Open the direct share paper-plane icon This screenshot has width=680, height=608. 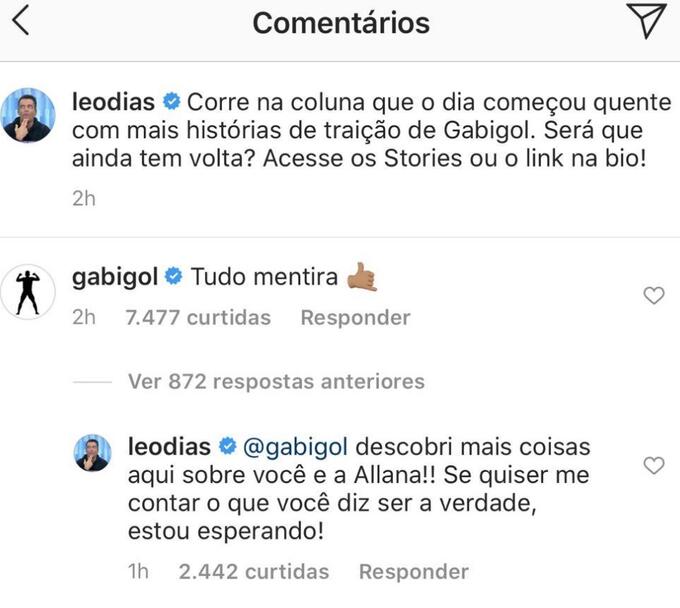[646, 22]
